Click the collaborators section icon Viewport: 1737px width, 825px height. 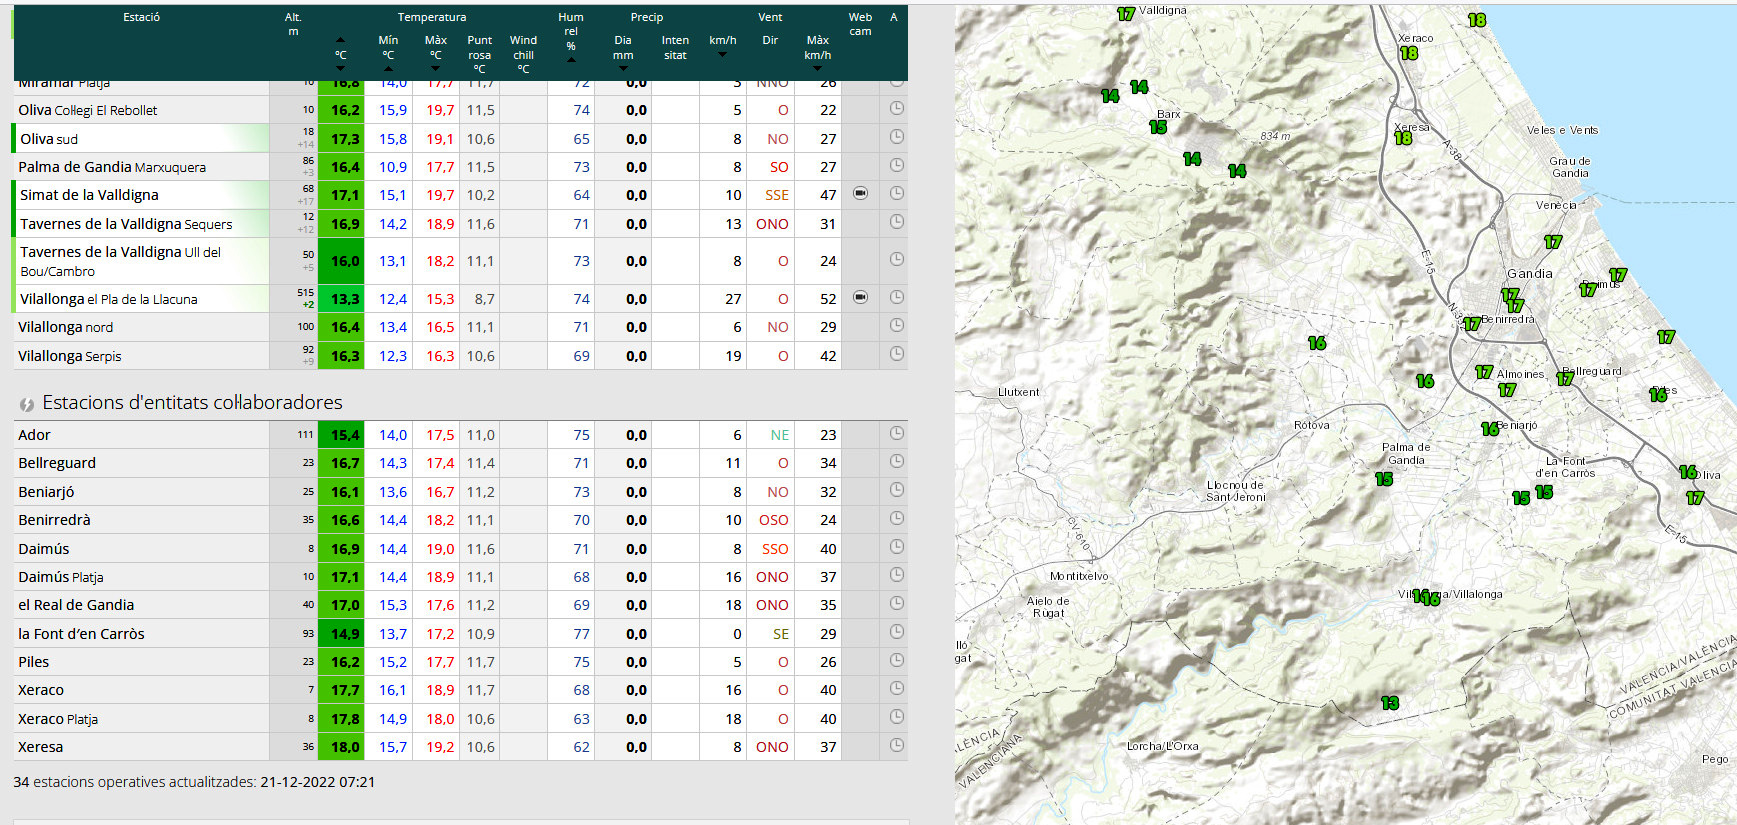(27, 404)
